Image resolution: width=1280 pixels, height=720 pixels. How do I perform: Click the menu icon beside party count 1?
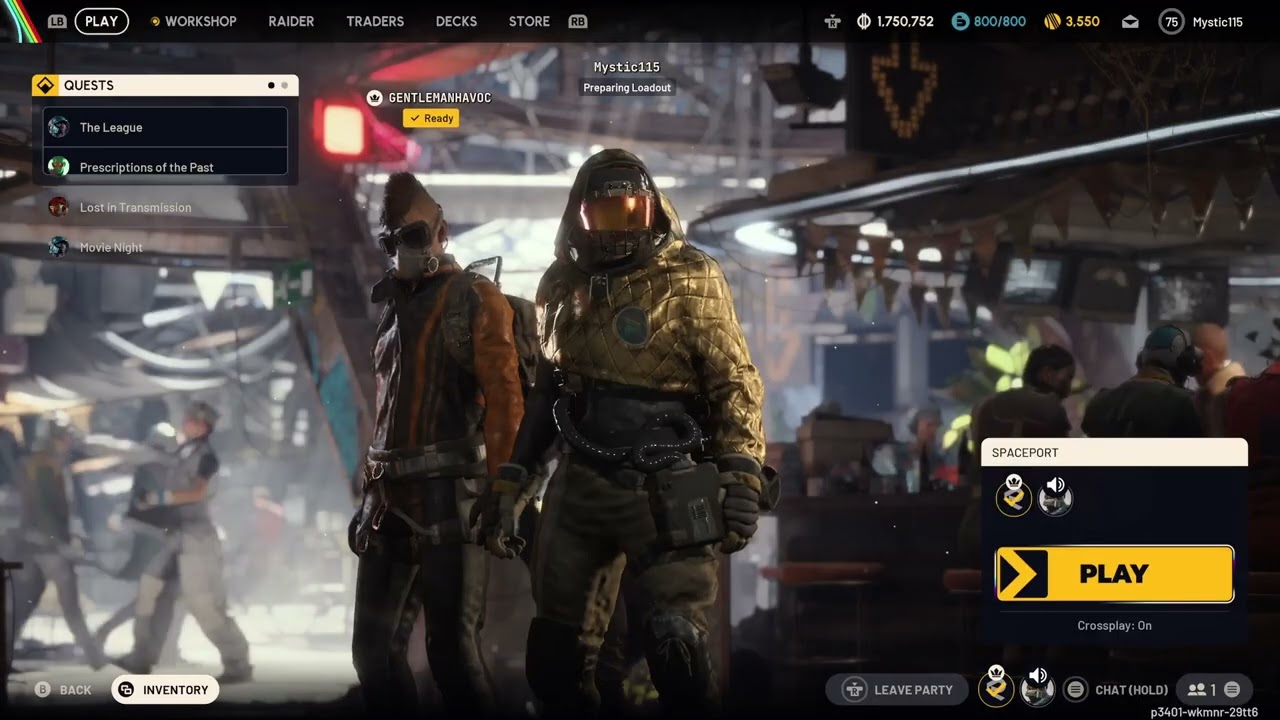(x=1232, y=689)
